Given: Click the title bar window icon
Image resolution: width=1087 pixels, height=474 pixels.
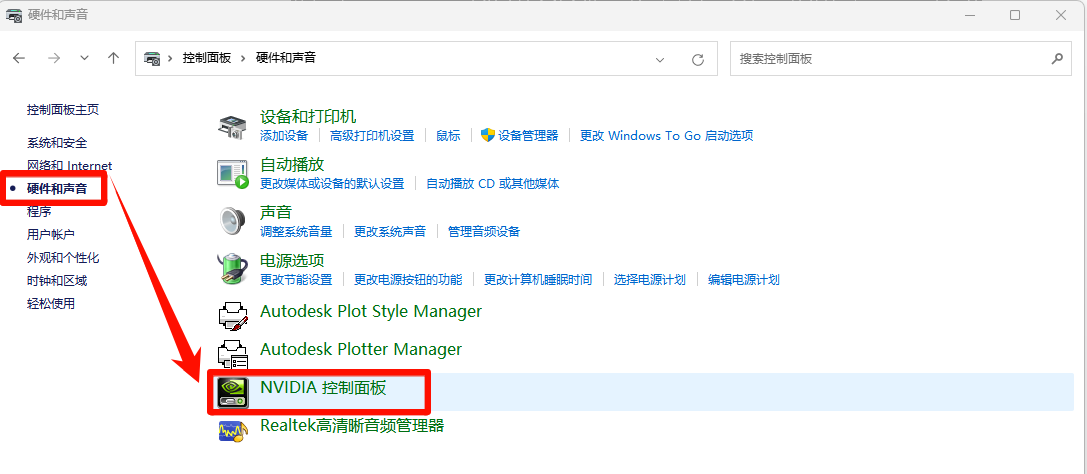Looking at the screenshot, I should pos(14,15).
